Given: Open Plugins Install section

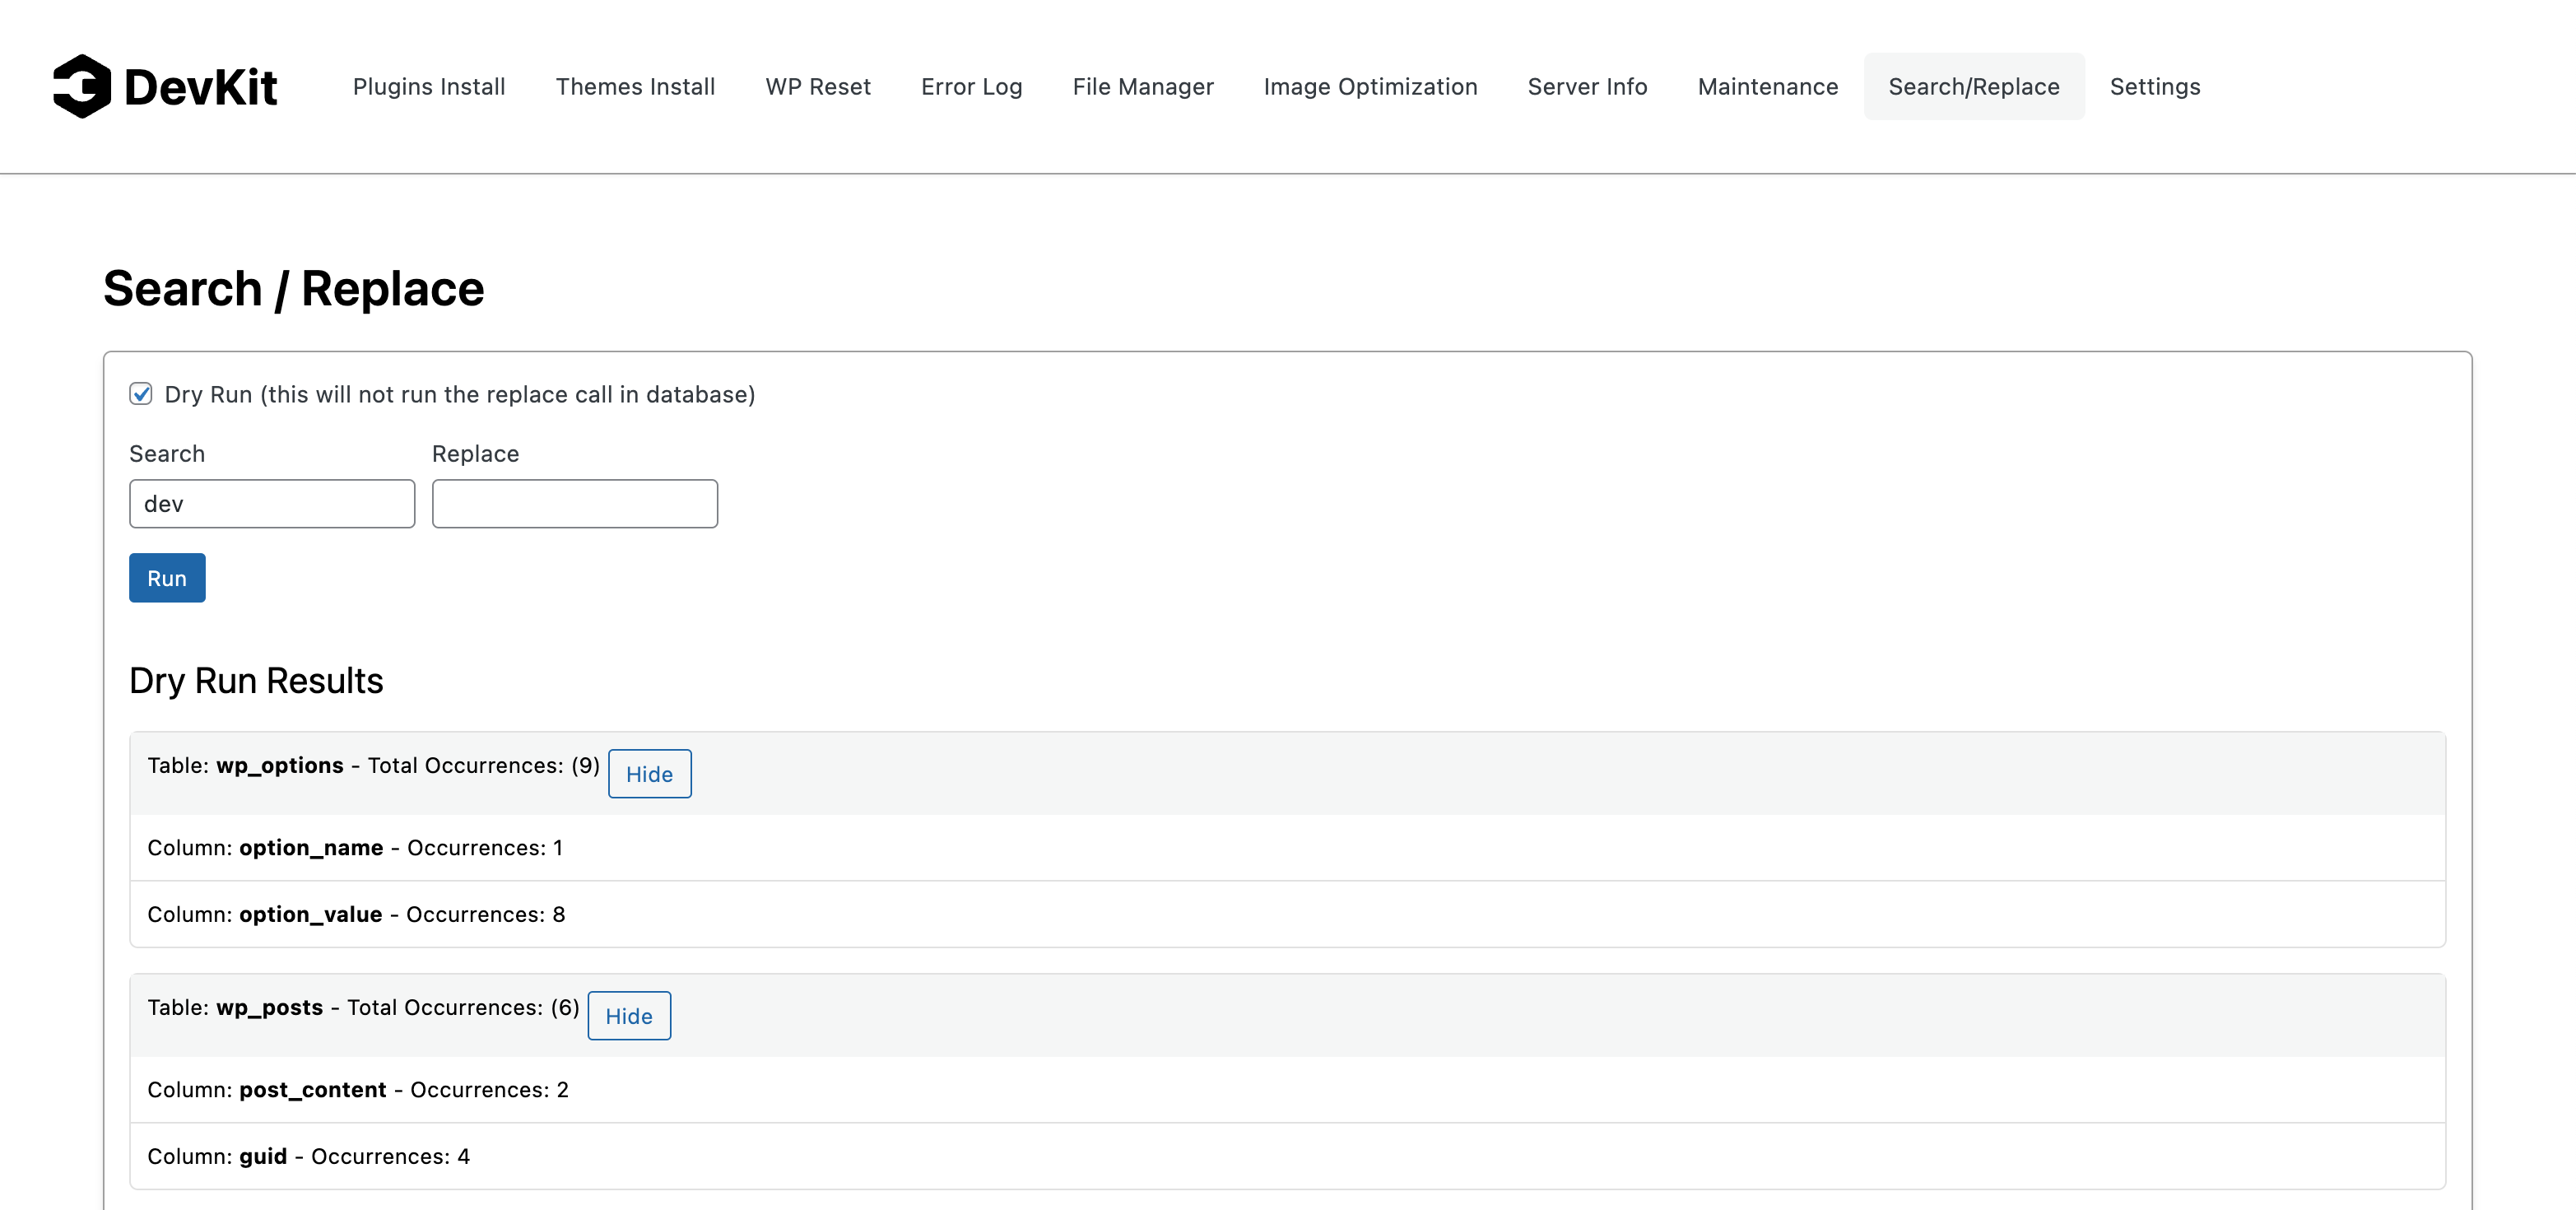Looking at the screenshot, I should click(430, 86).
